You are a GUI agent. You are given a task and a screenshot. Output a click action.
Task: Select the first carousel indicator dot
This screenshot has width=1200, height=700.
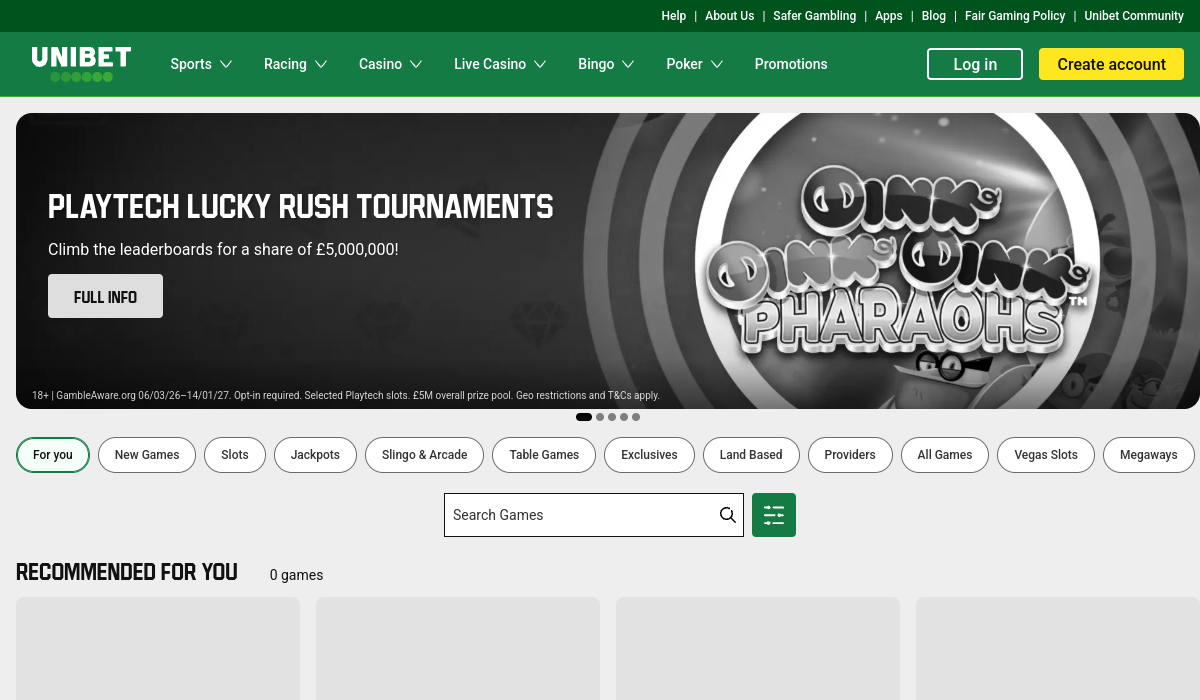tap(584, 417)
